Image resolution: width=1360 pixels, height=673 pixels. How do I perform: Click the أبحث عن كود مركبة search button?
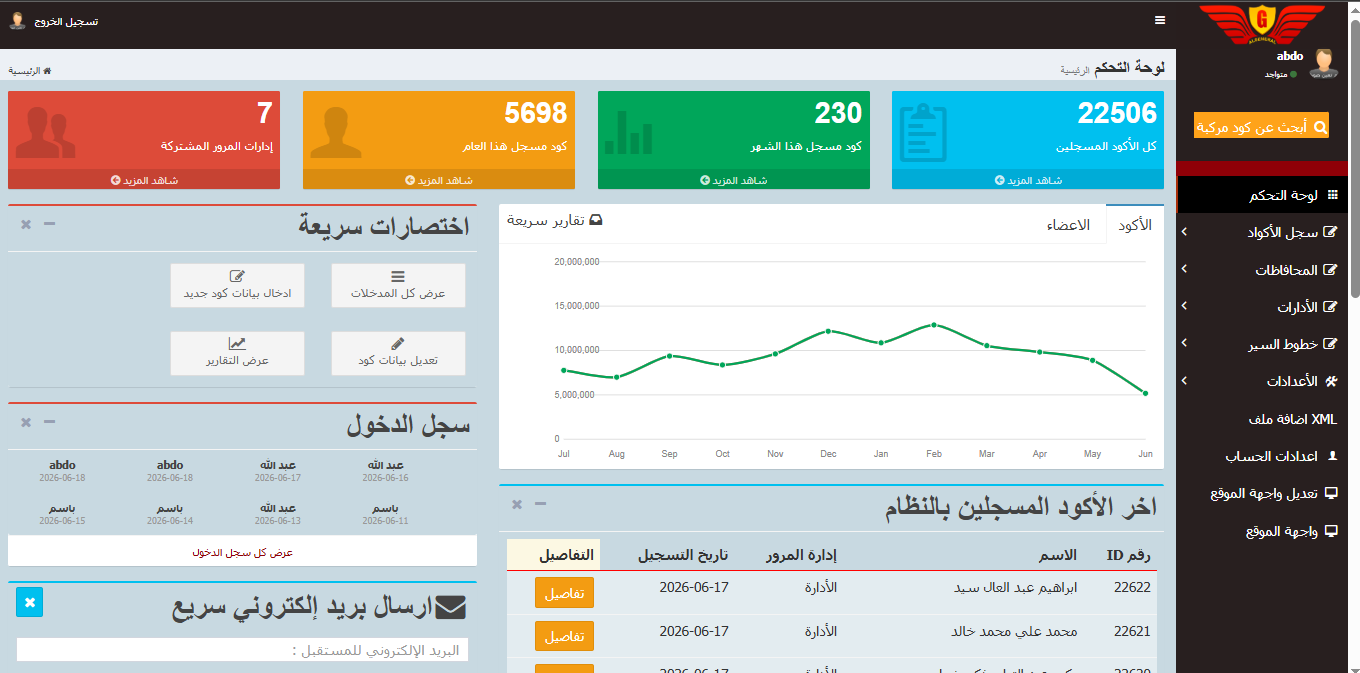(x=1261, y=127)
